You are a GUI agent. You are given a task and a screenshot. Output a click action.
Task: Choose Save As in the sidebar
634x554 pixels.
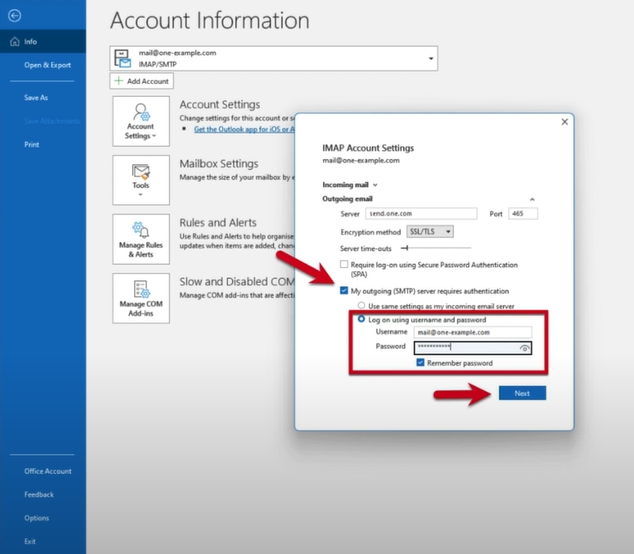(36, 97)
